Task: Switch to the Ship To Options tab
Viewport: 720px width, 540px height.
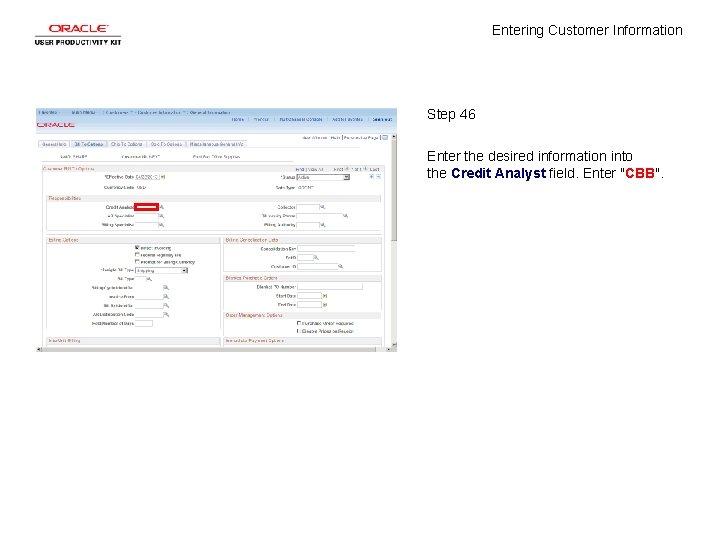Action: pyautogui.click(x=127, y=144)
